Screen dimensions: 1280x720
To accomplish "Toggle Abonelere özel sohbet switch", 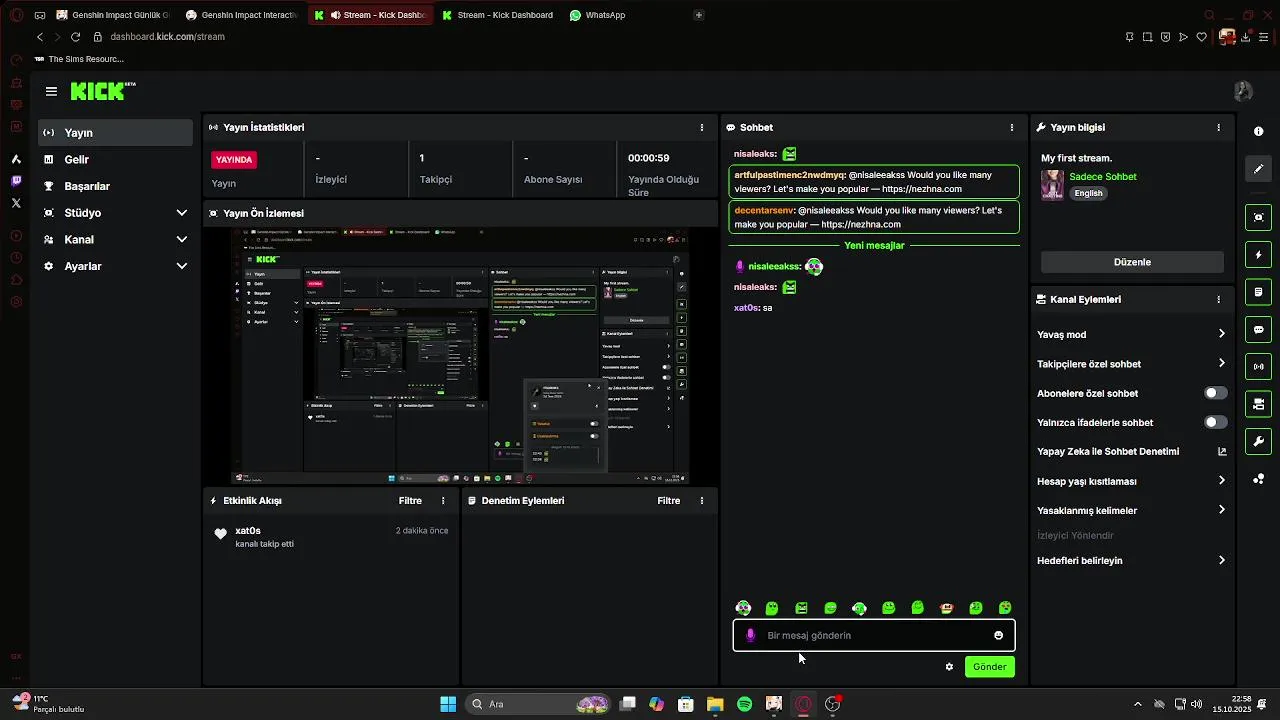I will pyautogui.click(x=1215, y=393).
